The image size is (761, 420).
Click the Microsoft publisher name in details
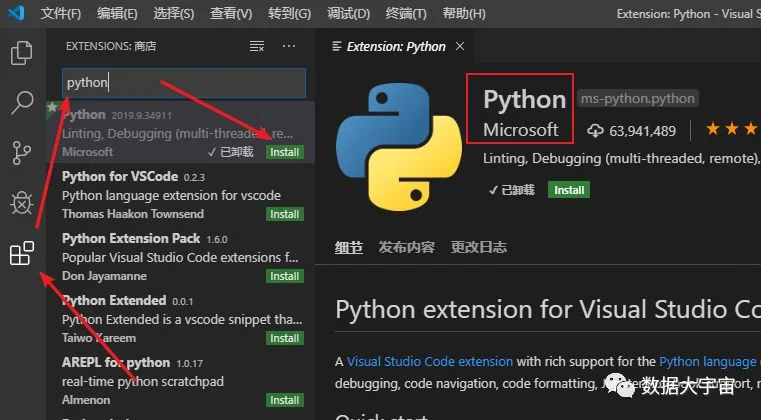[521, 130]
